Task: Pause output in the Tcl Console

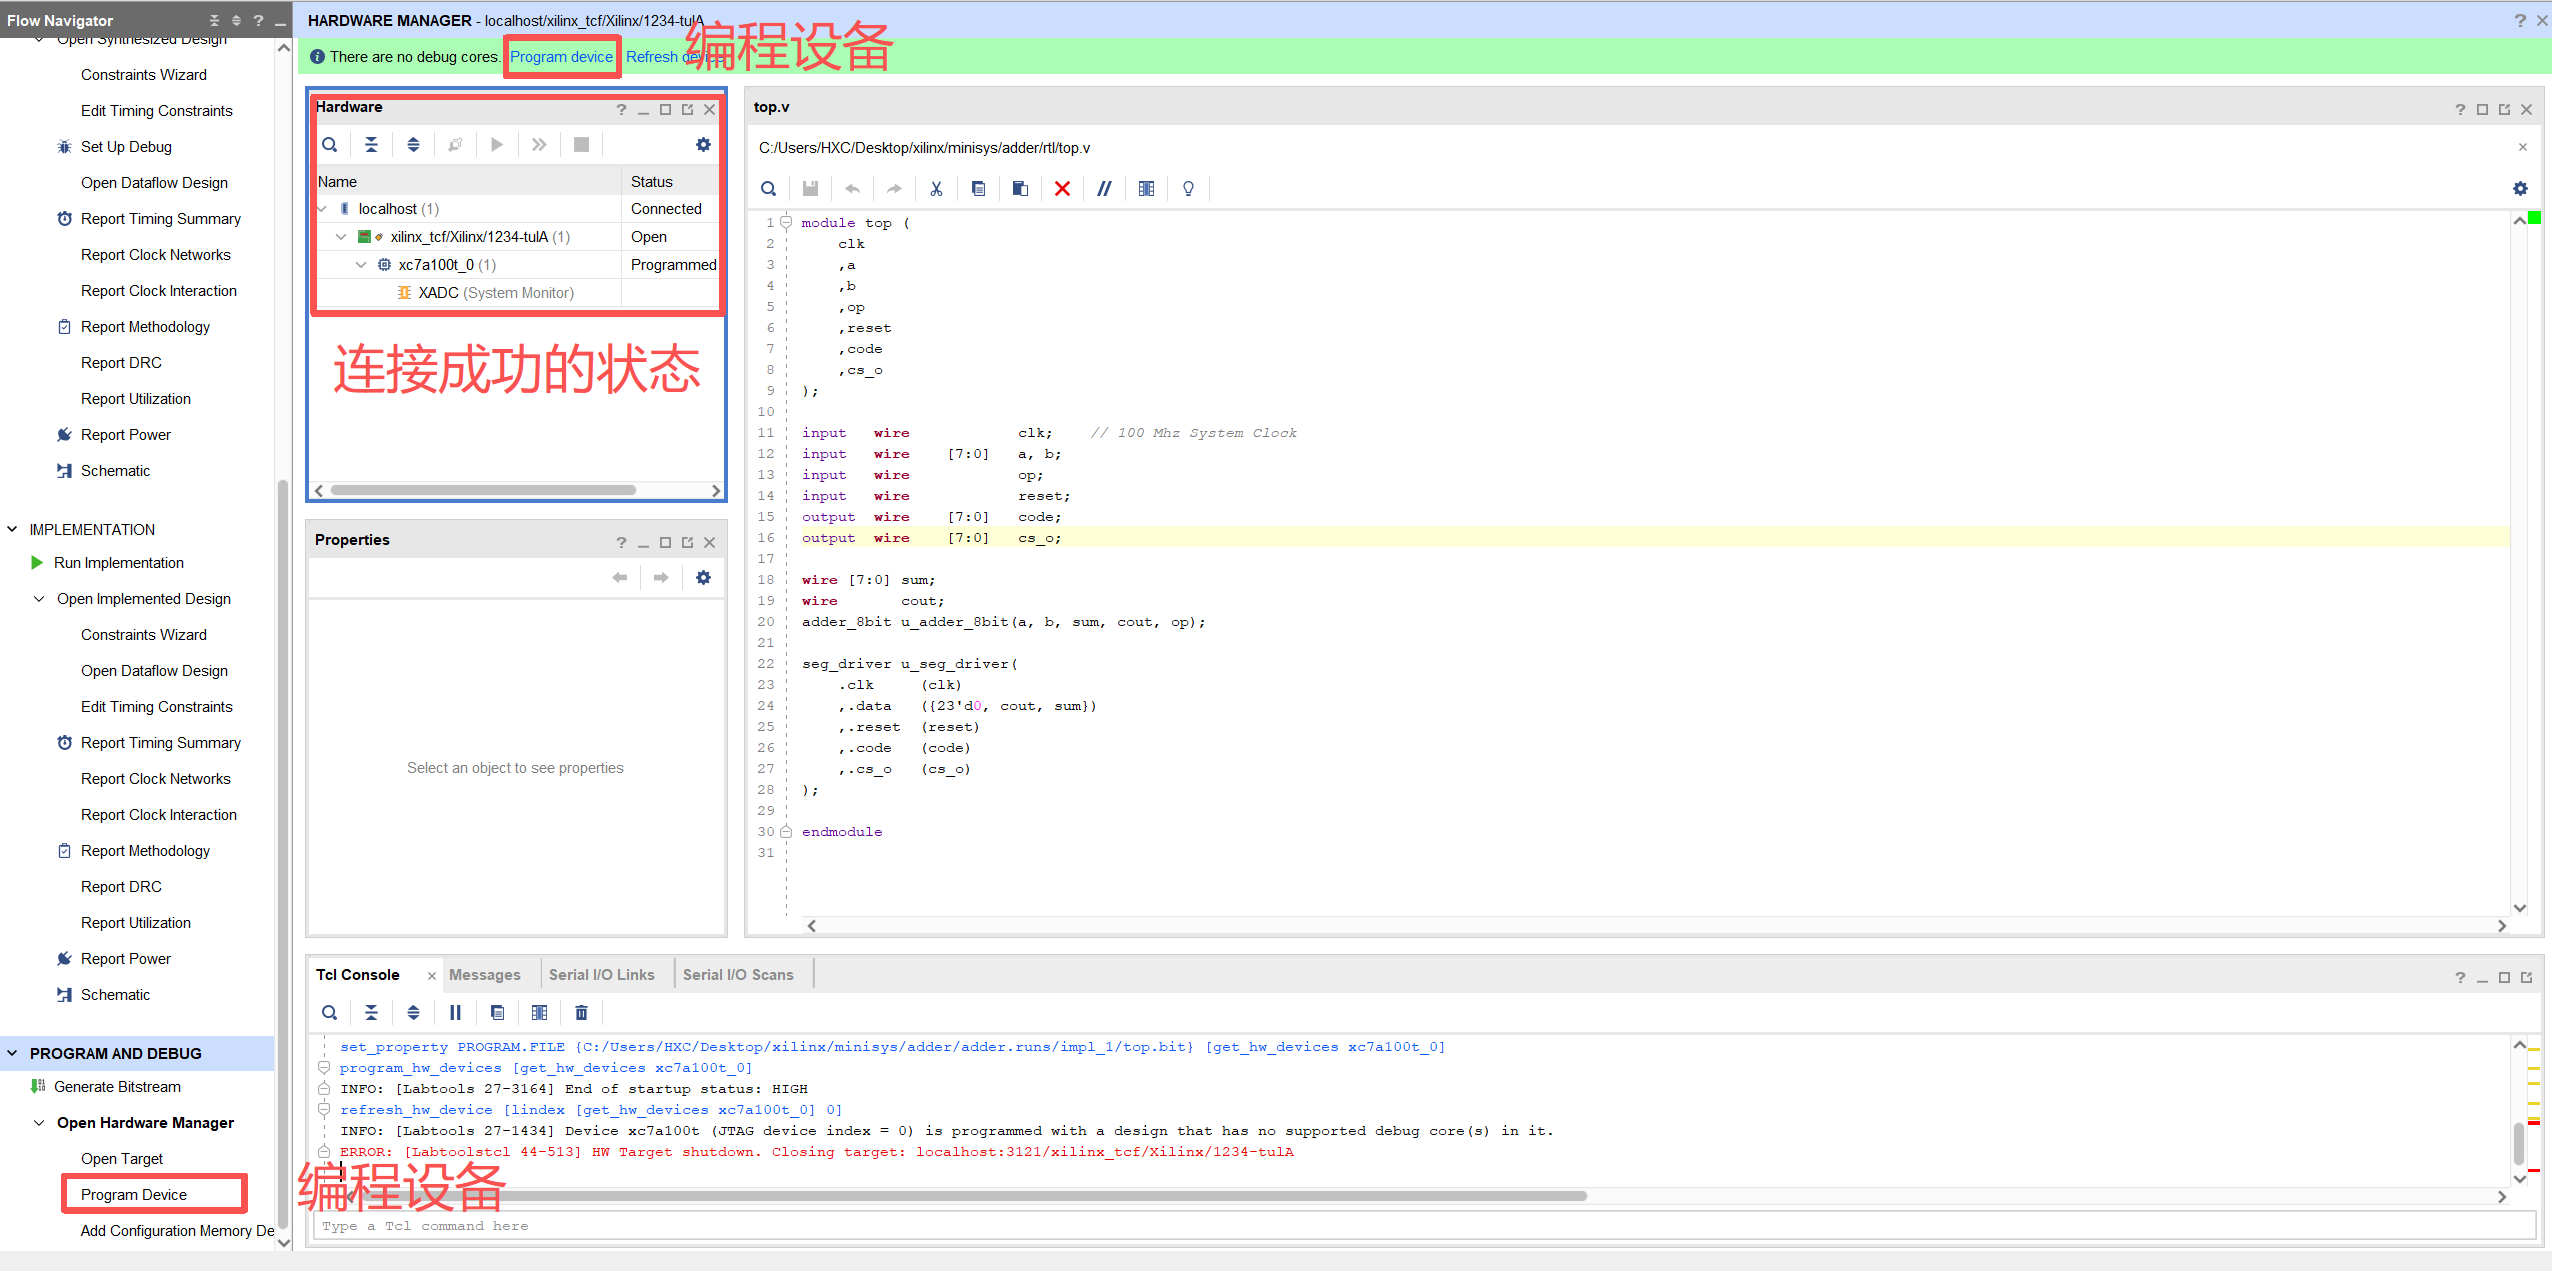Action: tap(455, 1012)
